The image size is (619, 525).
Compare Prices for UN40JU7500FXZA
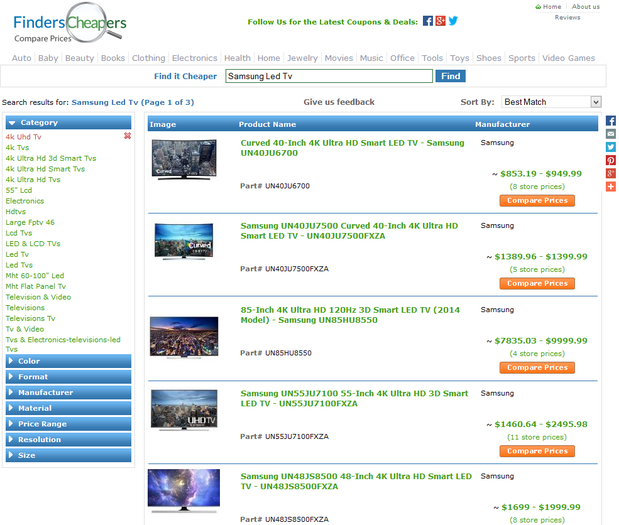tap(537, 283)
